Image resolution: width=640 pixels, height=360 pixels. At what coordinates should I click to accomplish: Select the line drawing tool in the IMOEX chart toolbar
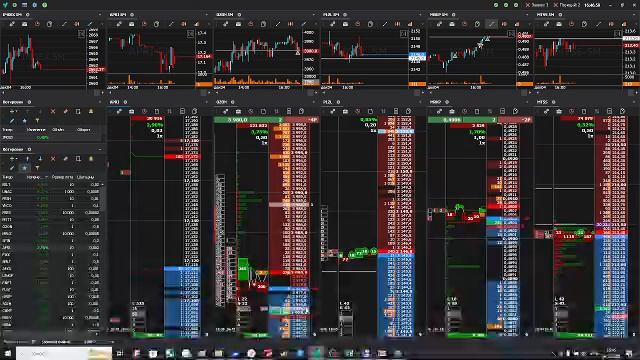point(64,24)
